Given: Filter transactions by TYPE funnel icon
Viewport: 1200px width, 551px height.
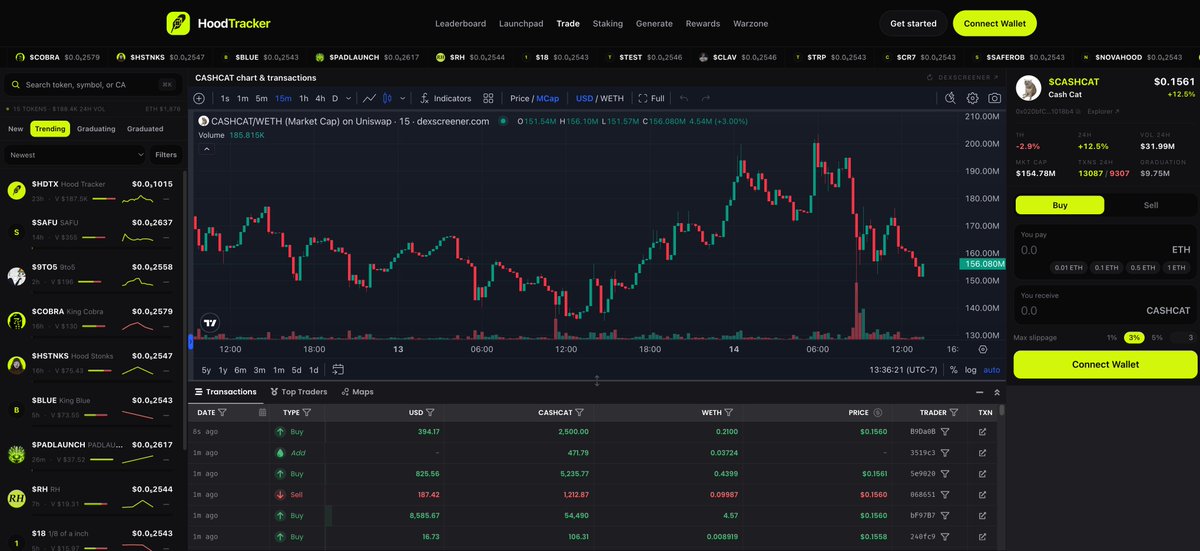Looking at the screenshot, I should coord(308,412).
